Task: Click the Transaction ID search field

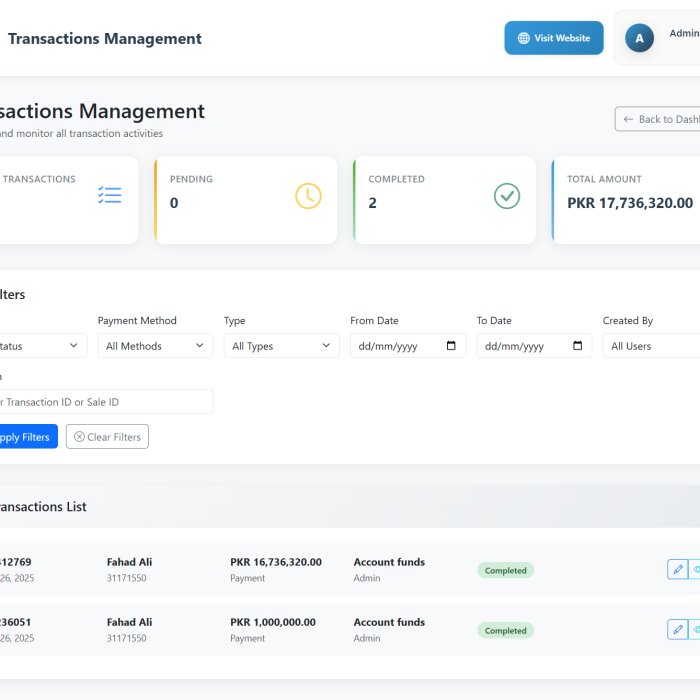Action: (105, 402)
